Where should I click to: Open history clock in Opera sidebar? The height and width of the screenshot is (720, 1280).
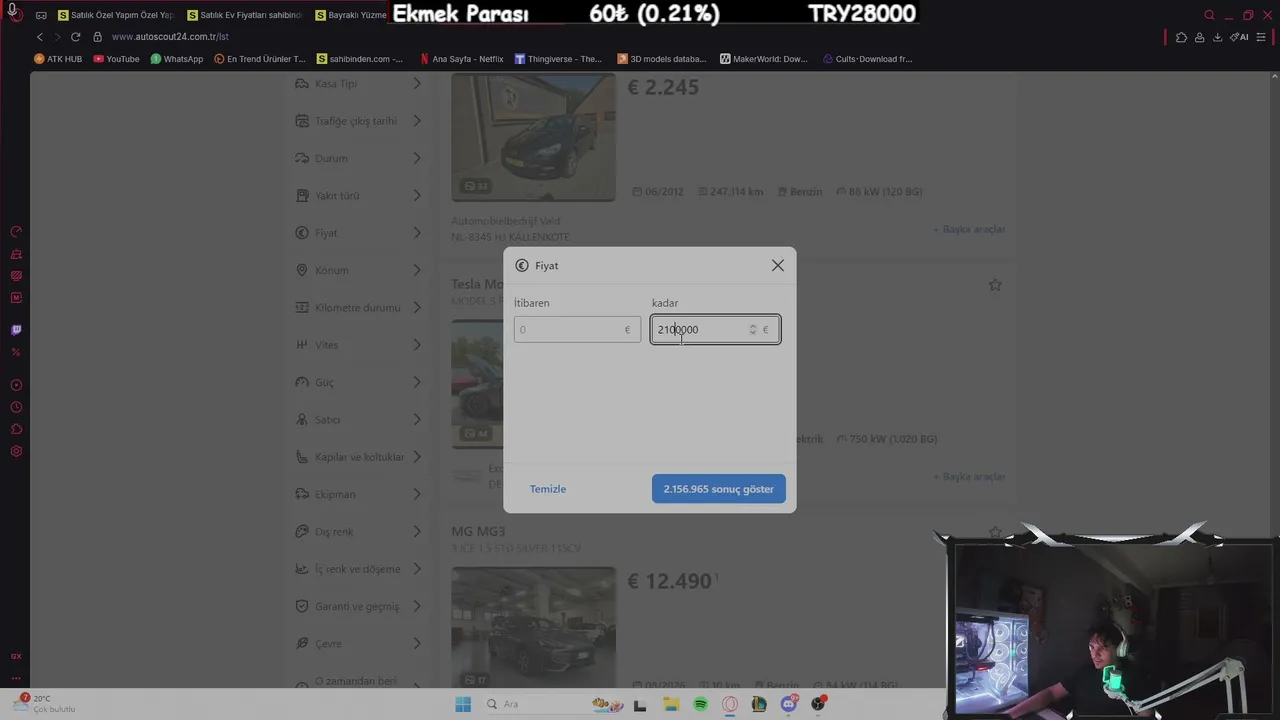tap(16, 407)
